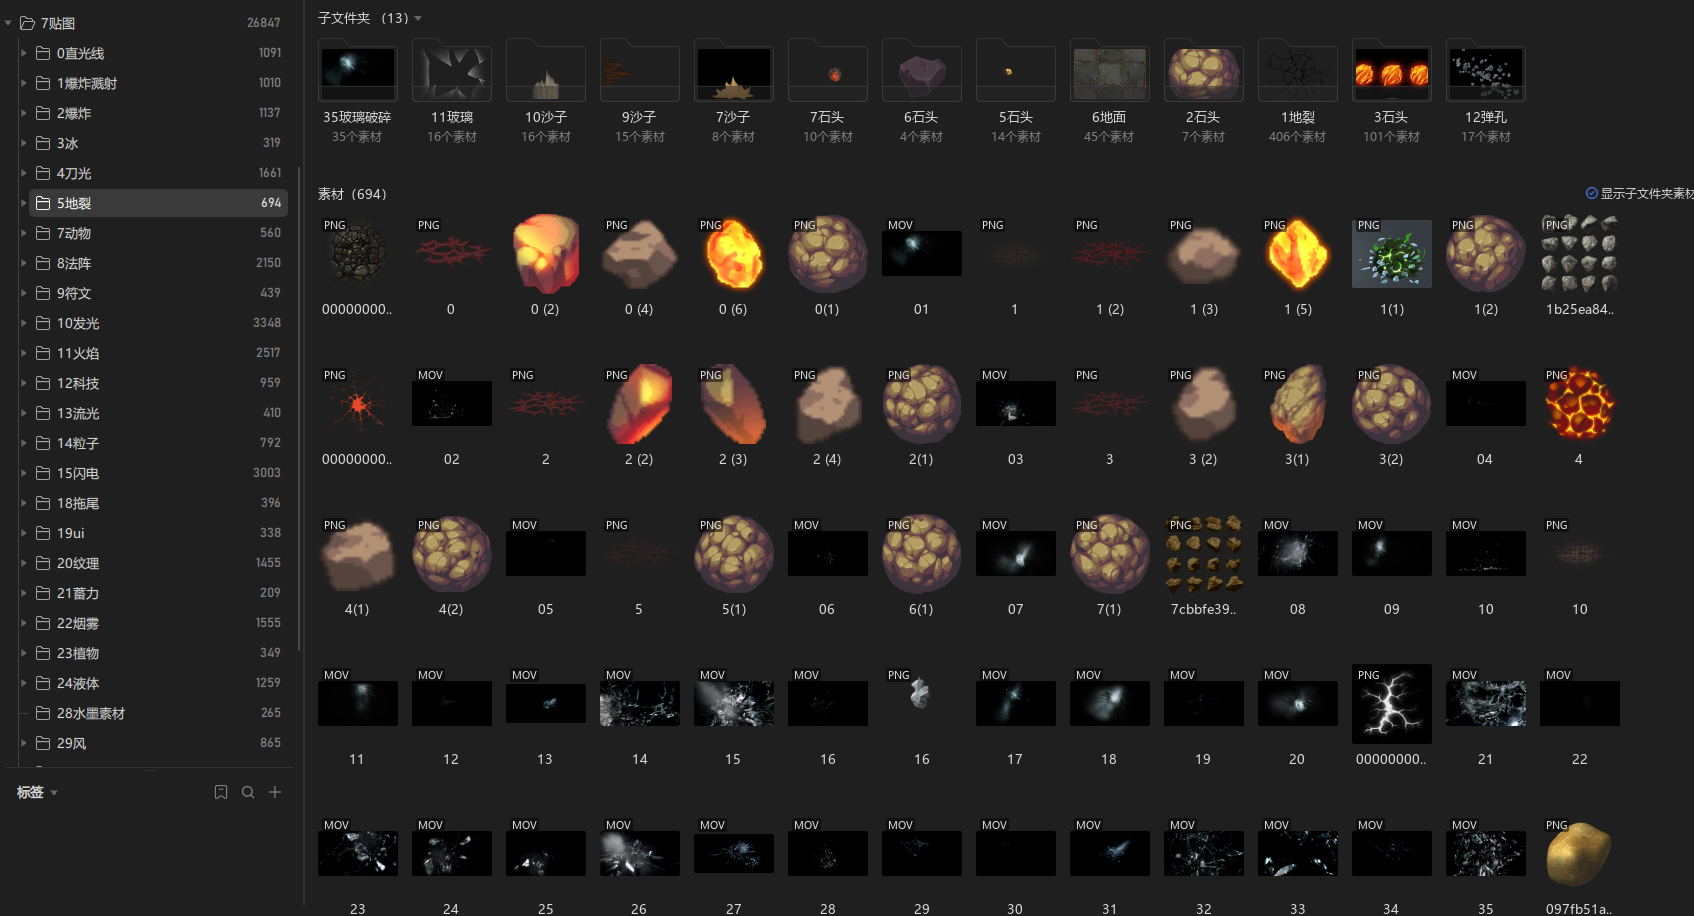This screenshot has width=1694, height=916.
Task: Select the MOV clip named 14
Action: point(639,704)
